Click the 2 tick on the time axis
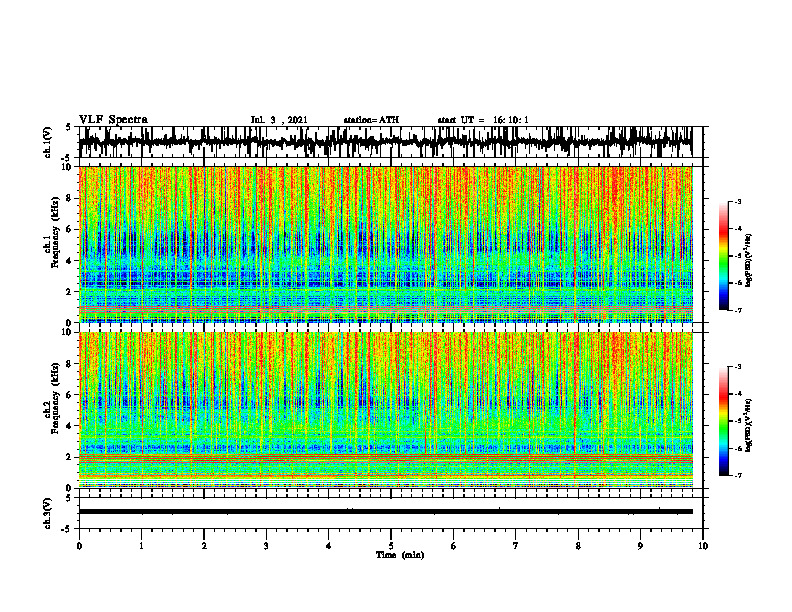Screen dimensions: 792x612 point(204,546)
